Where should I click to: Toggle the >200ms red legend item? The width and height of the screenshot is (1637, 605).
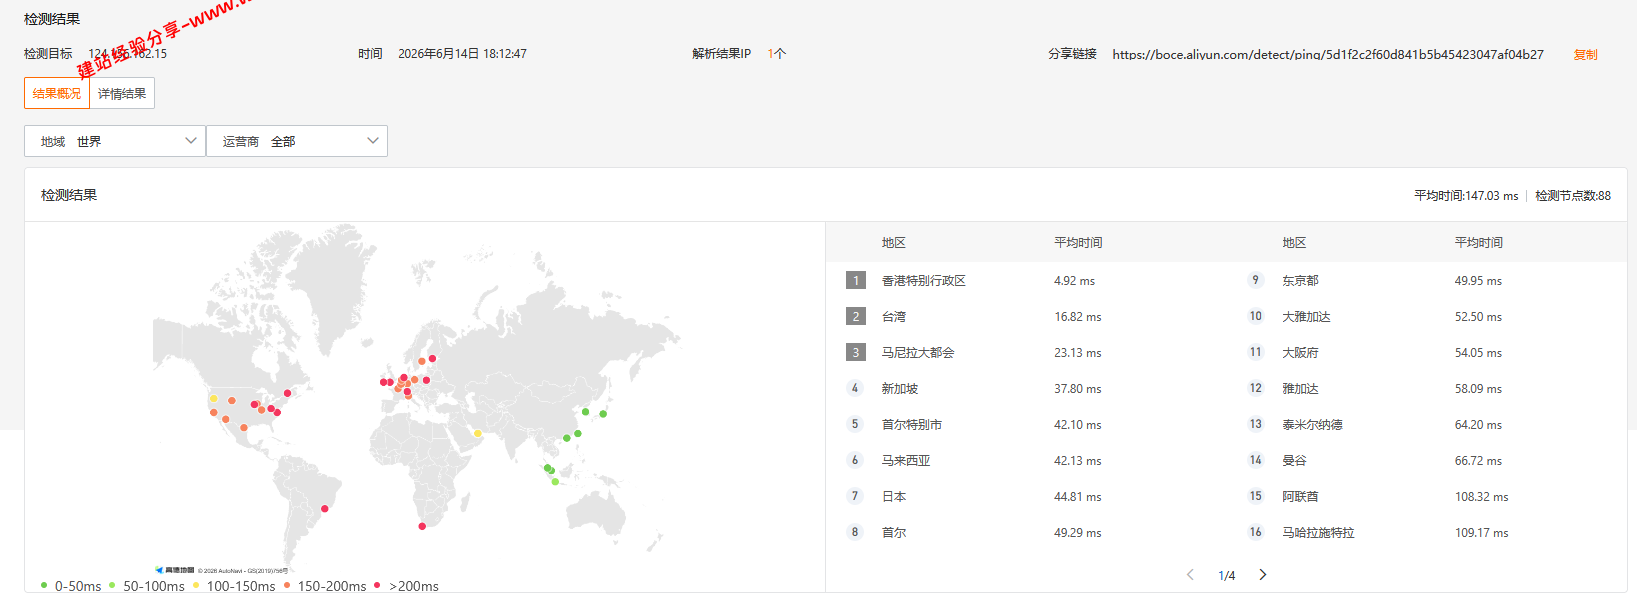click(x=406, y=586)
